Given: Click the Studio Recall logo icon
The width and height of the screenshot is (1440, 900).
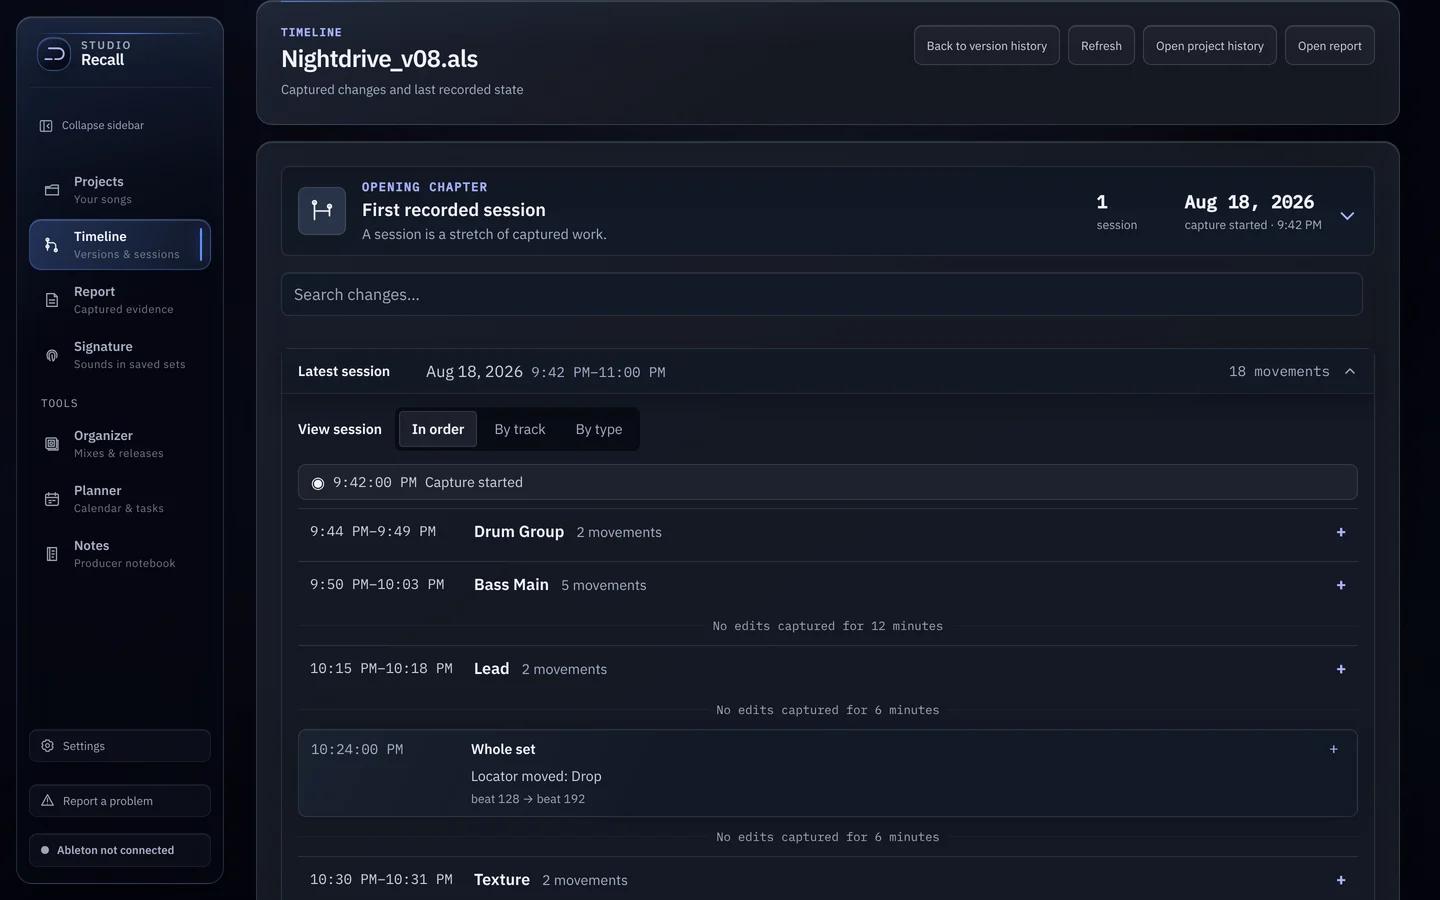Looking at the screenshot, I should click(54, 53).
